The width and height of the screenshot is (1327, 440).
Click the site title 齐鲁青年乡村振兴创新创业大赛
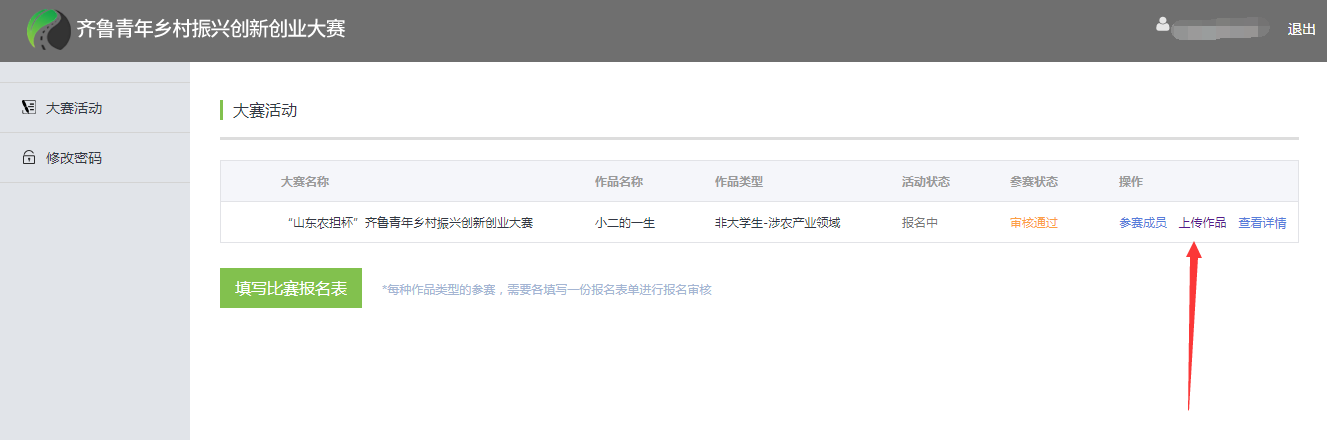click(211, 29)
